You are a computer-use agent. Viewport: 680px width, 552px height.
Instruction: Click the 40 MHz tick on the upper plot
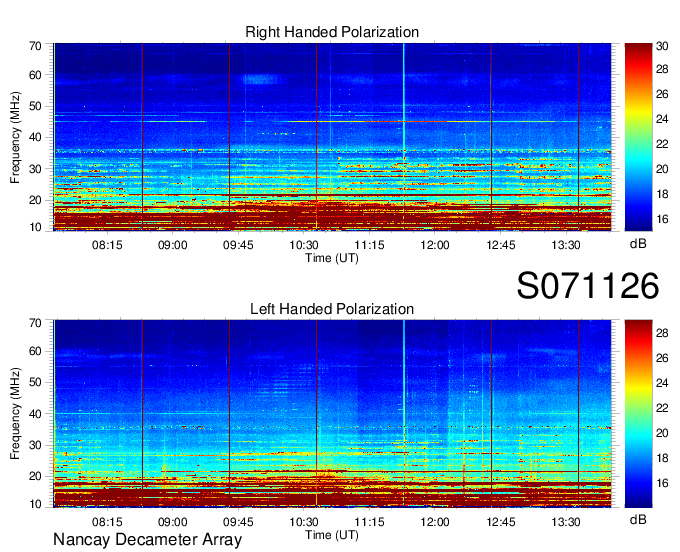(x=35, y=137)
